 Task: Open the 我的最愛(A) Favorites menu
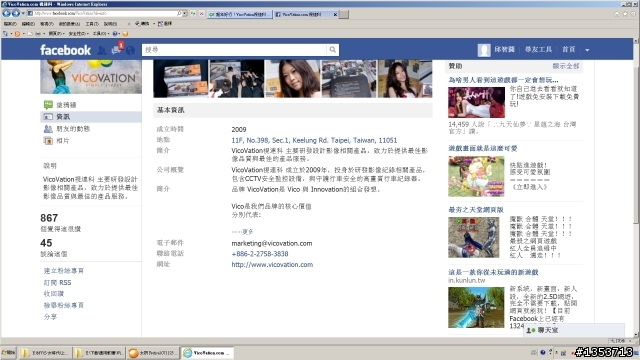pos(69,24)
